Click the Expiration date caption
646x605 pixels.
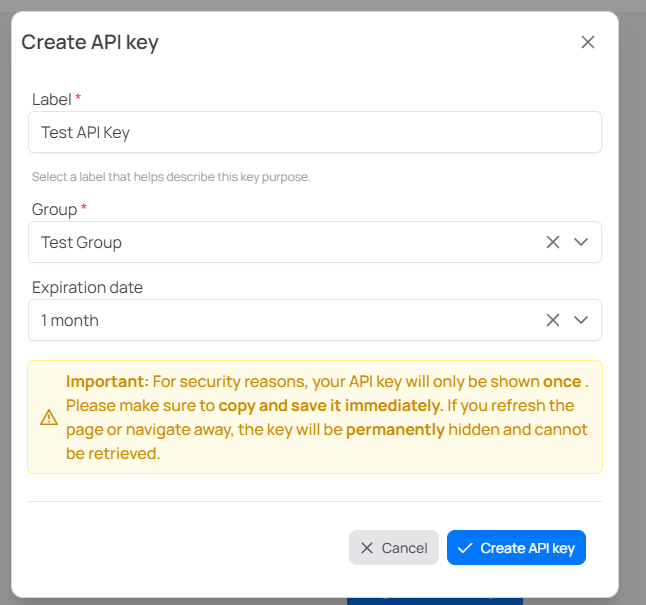coord(87,287)
